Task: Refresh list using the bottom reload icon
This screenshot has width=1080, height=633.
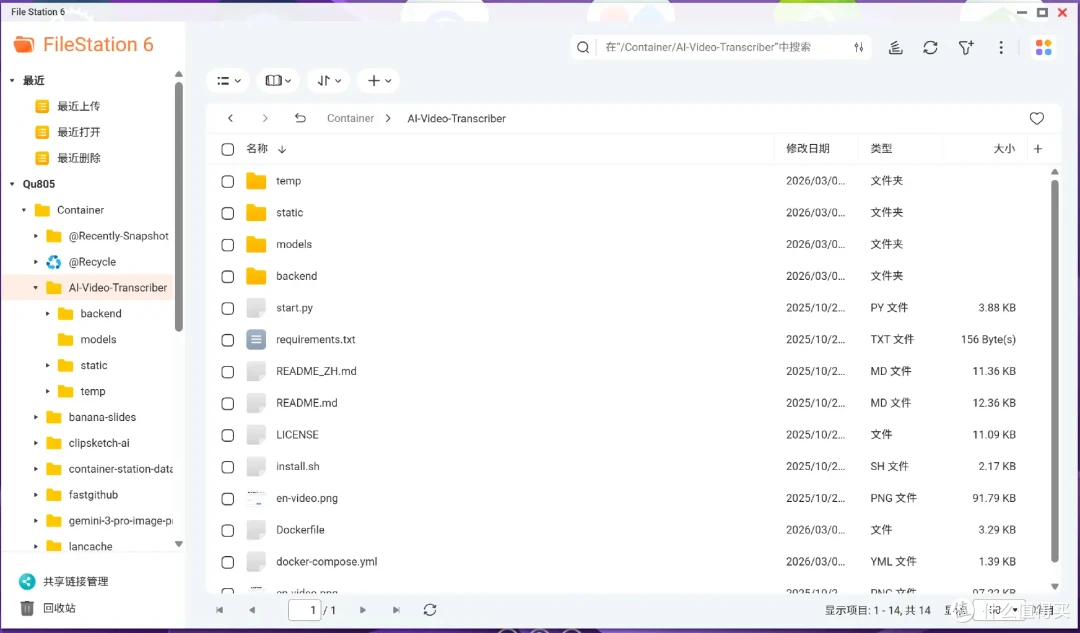Action: pyautogui.click(x=430, y=610)
